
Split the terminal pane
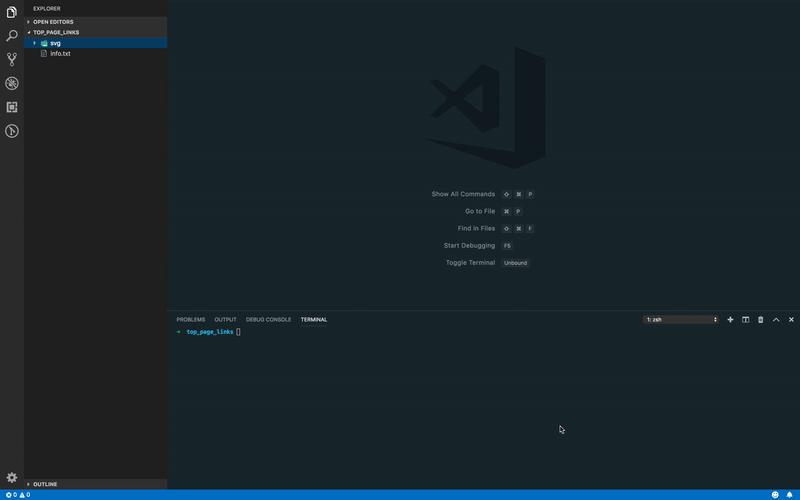[745, 319]
